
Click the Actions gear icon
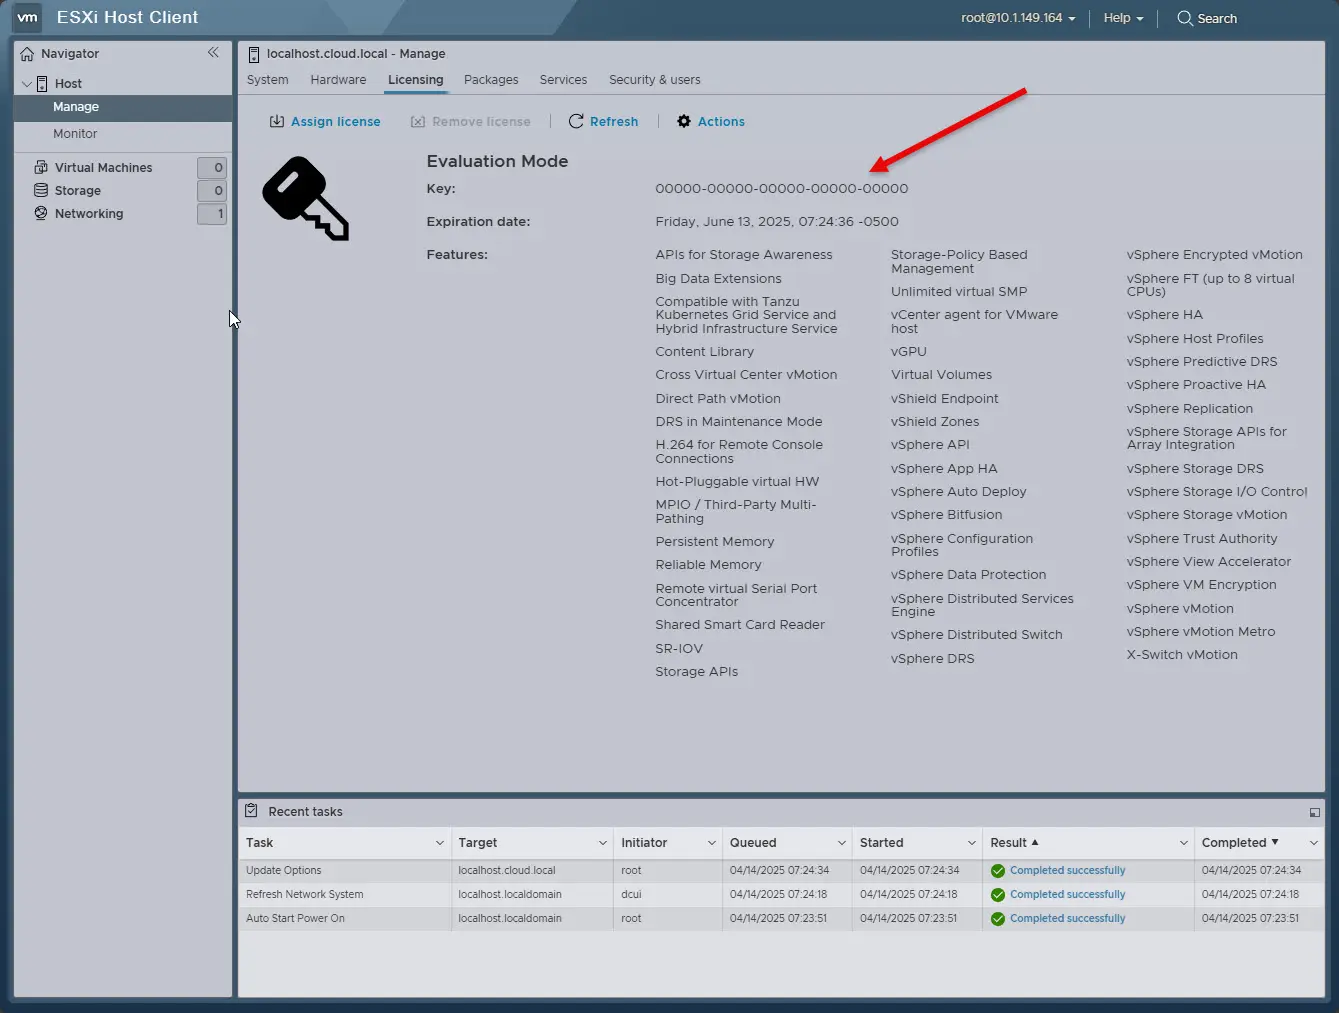[x=684, y=122]
